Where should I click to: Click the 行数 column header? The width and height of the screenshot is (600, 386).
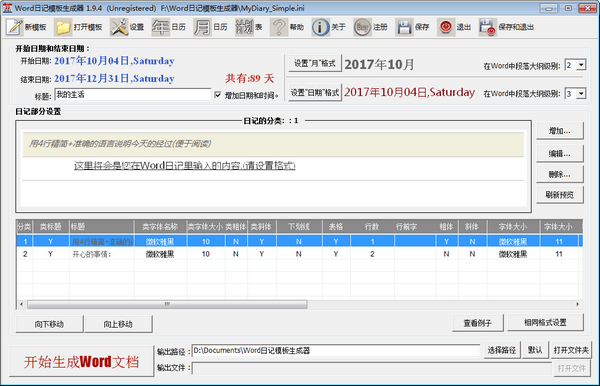pos(372,227)
